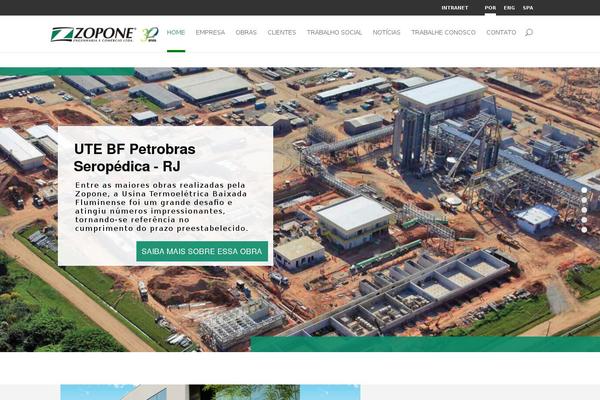This screenshot has height=400, width=600.
Task: Click the UTE BF Petrobras Seropédica heading
Action: coord(135,158)
